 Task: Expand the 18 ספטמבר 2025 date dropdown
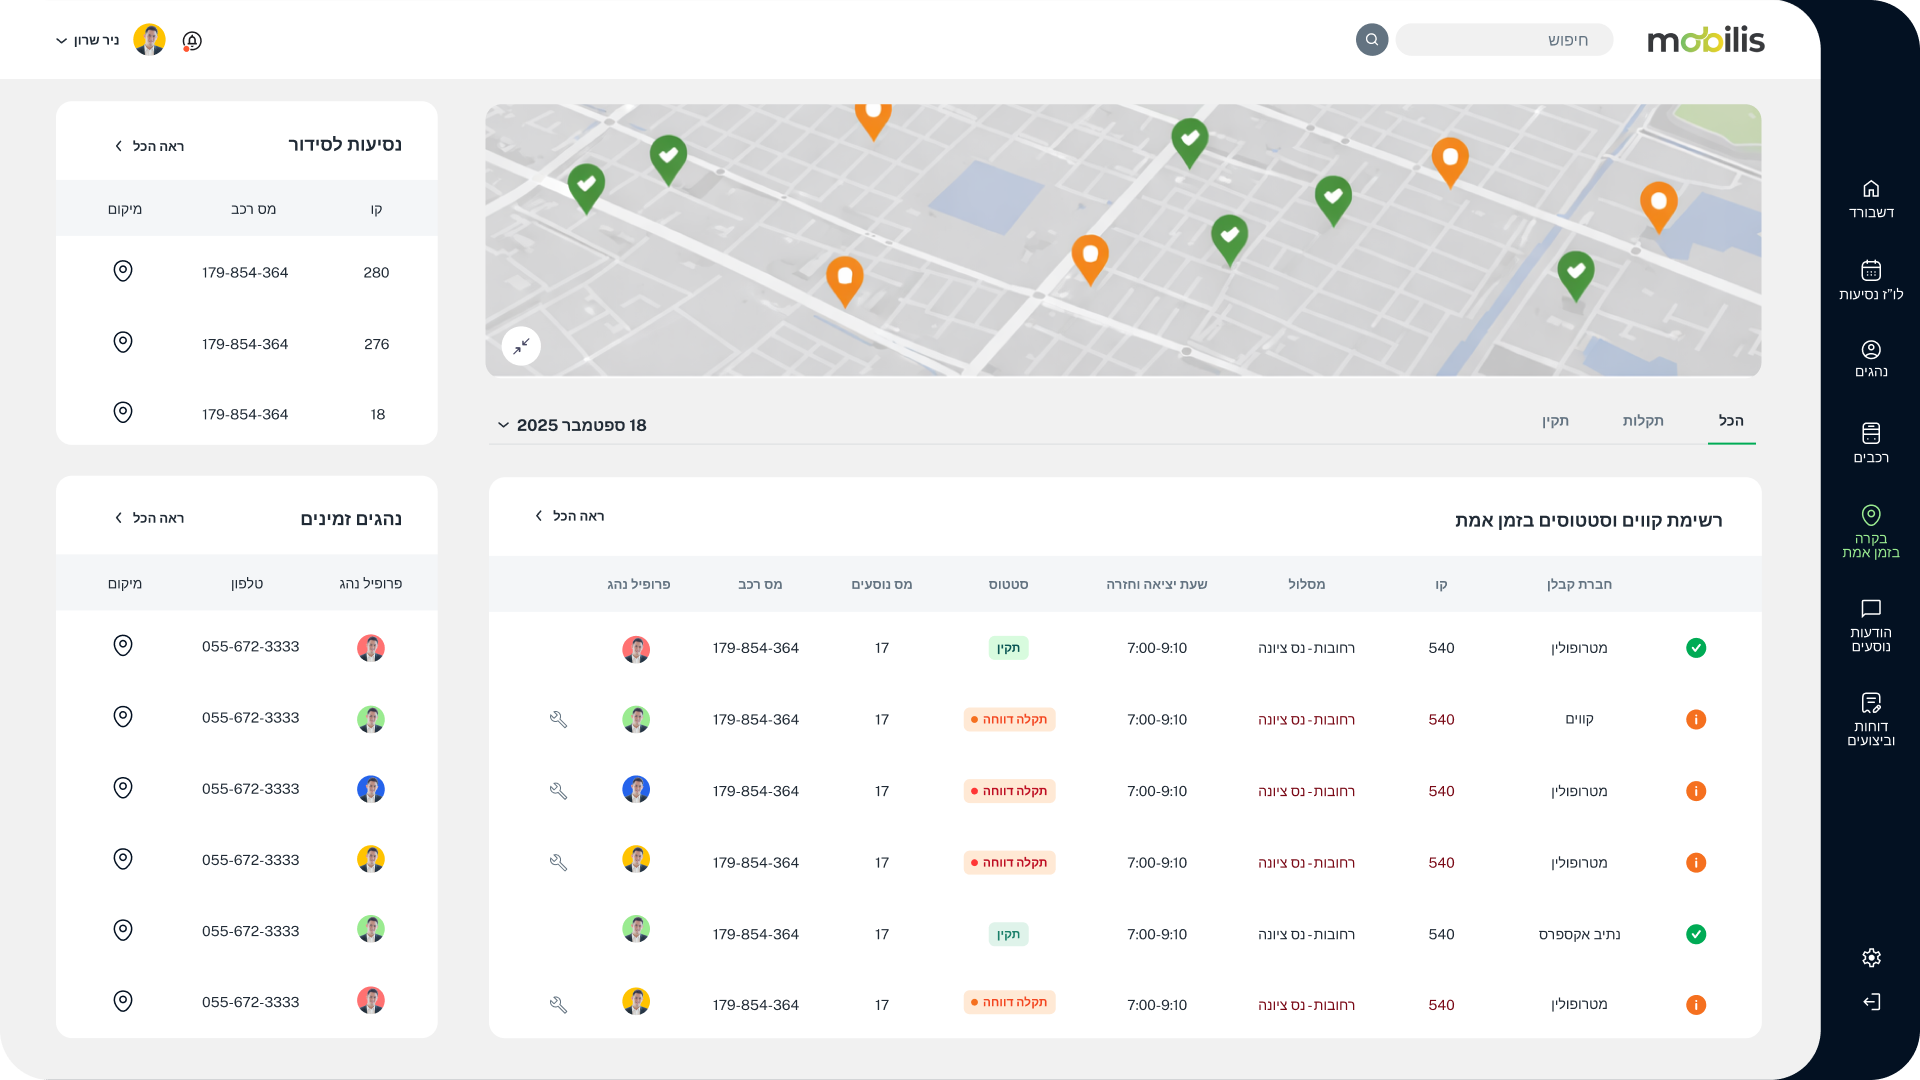click(572, 425)
